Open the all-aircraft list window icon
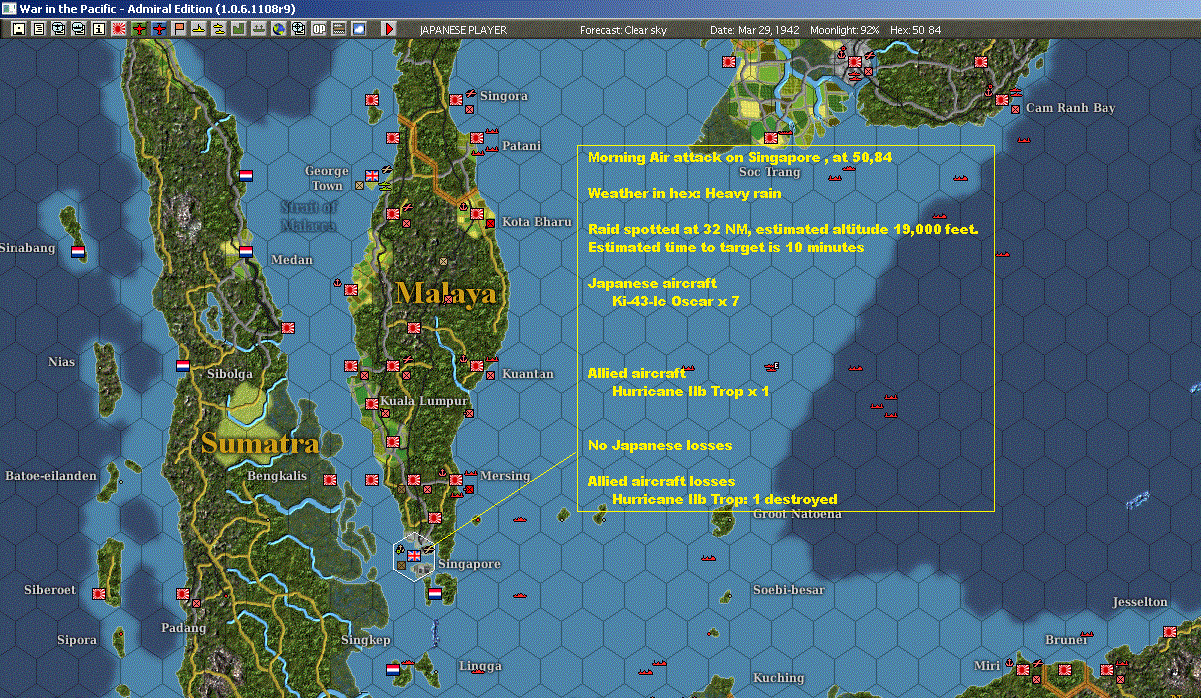 (58, 29)
